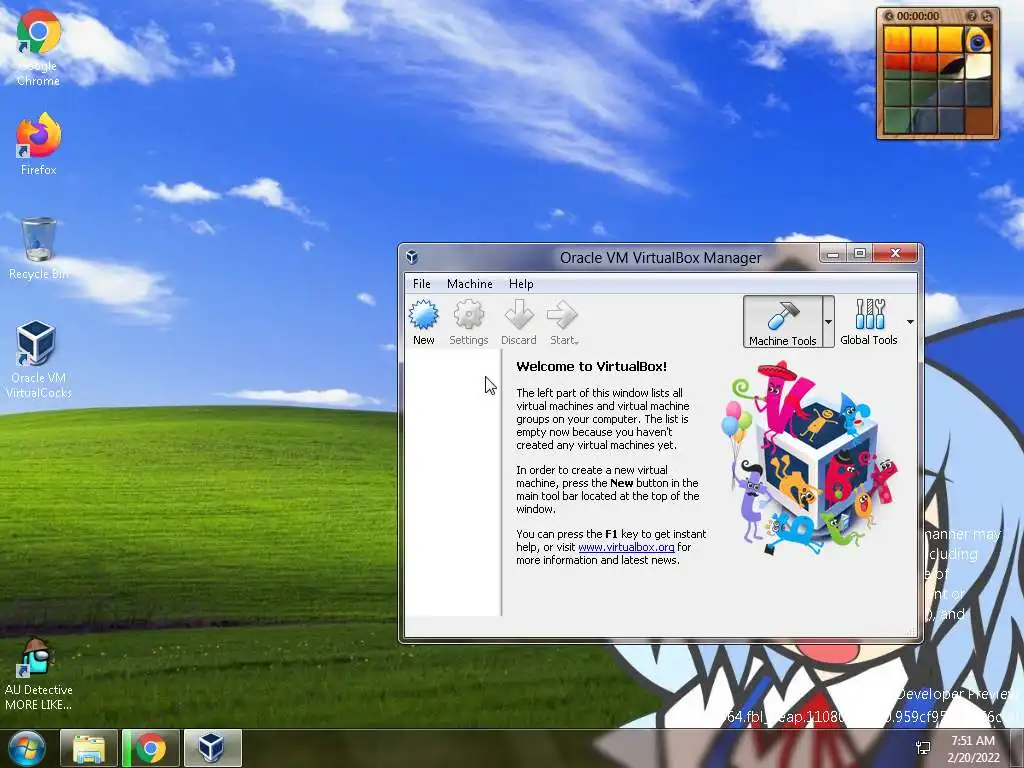Close the VirtualBox Manager window

coord(895,253)
